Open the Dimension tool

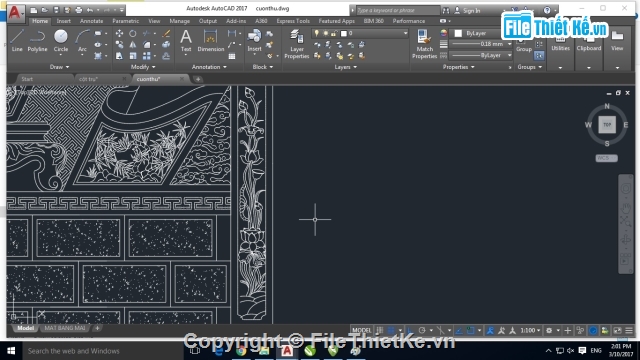211,40
